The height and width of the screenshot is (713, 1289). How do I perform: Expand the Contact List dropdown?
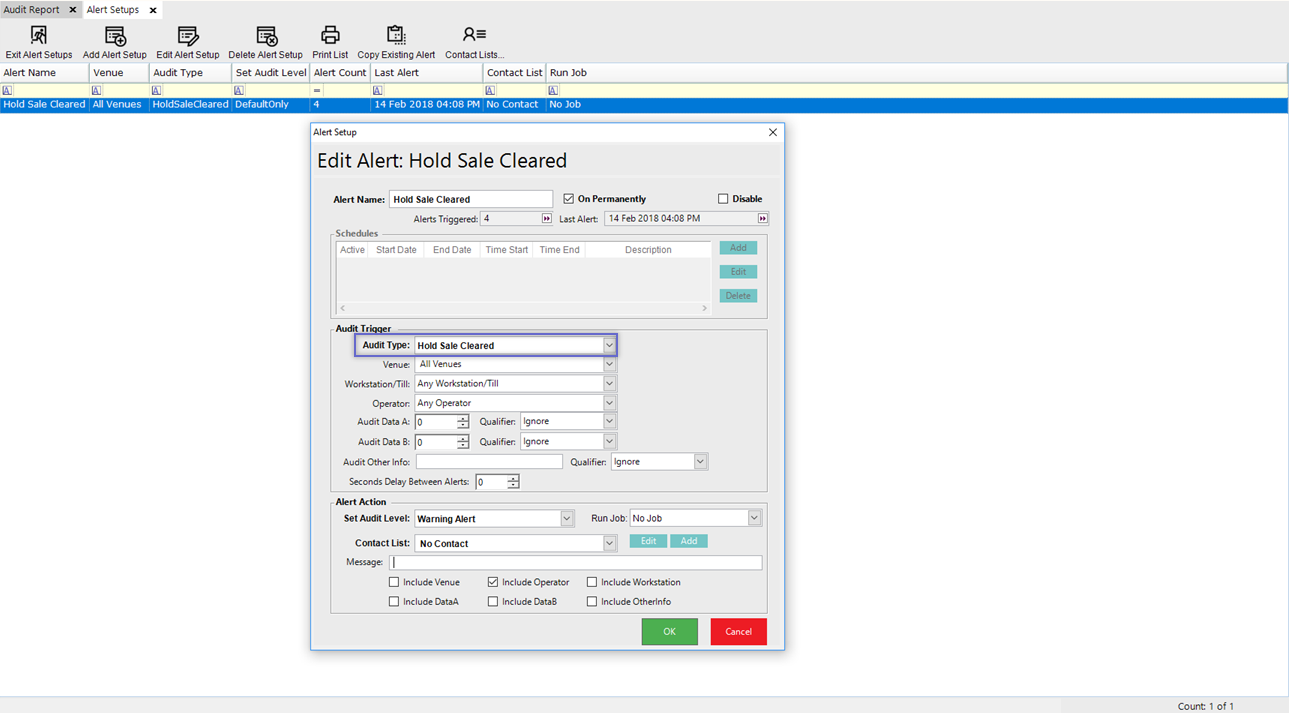[x=608, y=544]
